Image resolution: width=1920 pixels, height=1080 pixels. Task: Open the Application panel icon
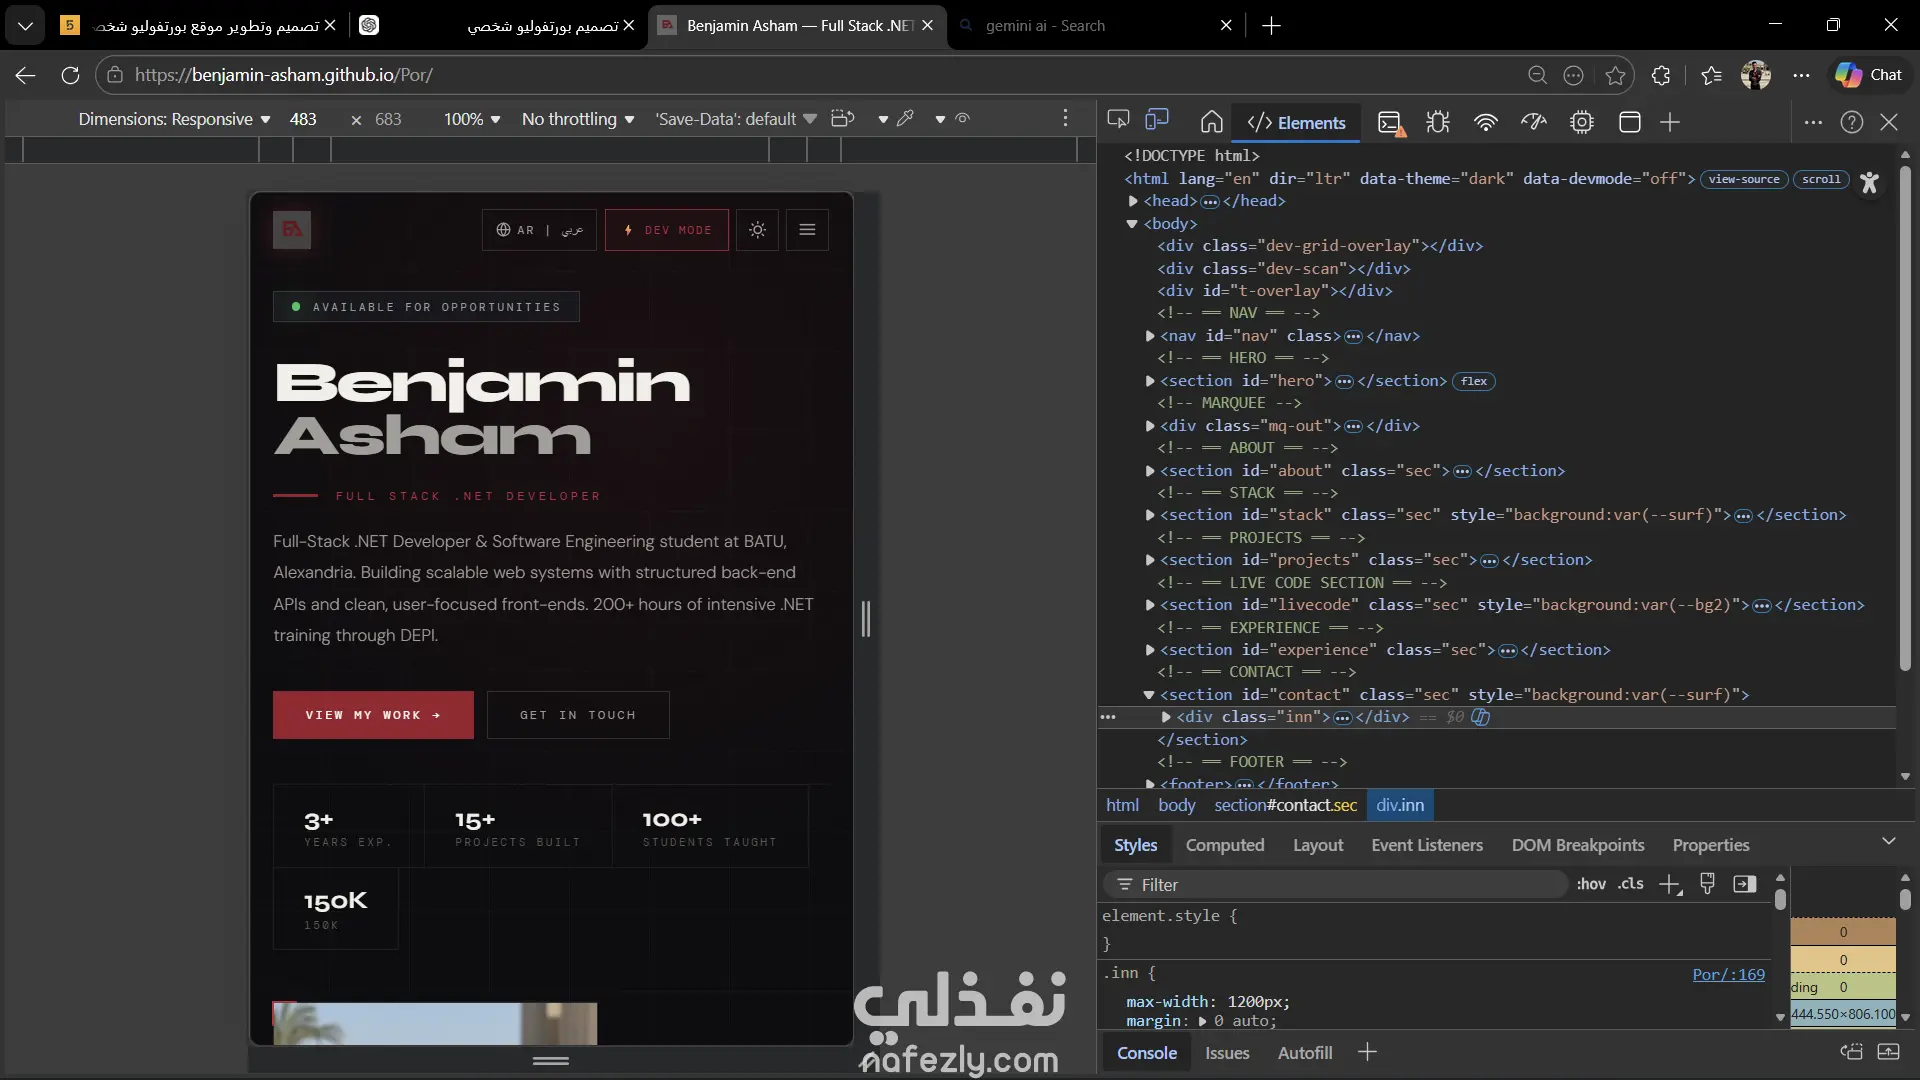coord(1630,122)
